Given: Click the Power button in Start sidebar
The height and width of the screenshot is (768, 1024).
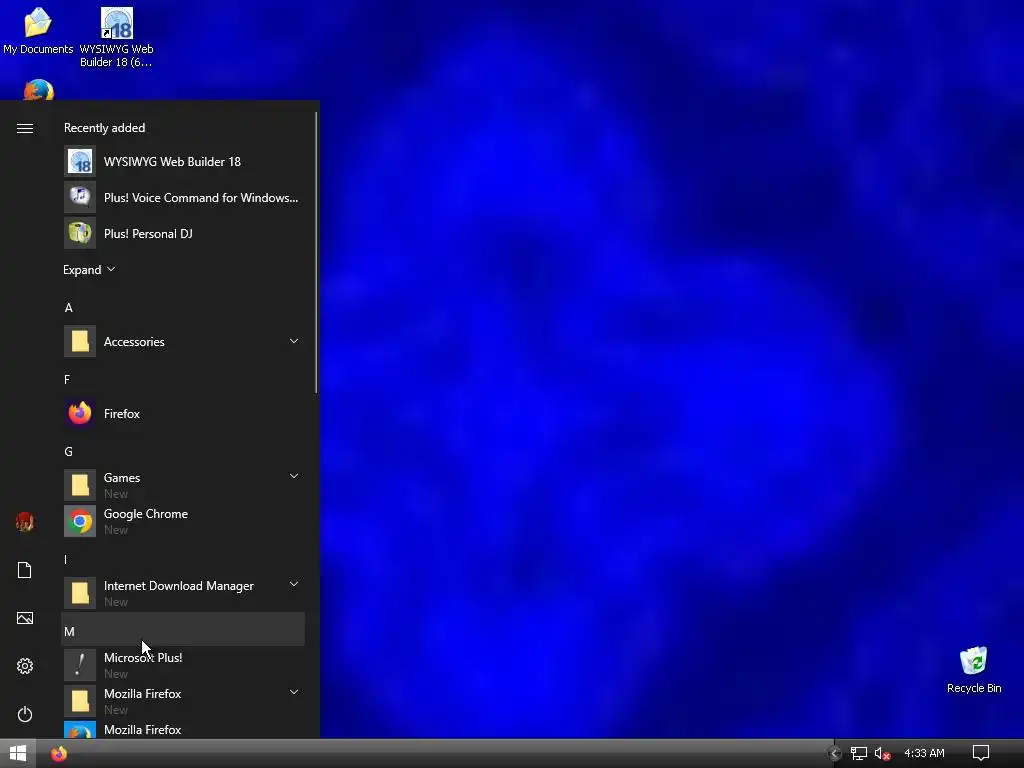Looking at the screenshot, I should tap(25, 714).
